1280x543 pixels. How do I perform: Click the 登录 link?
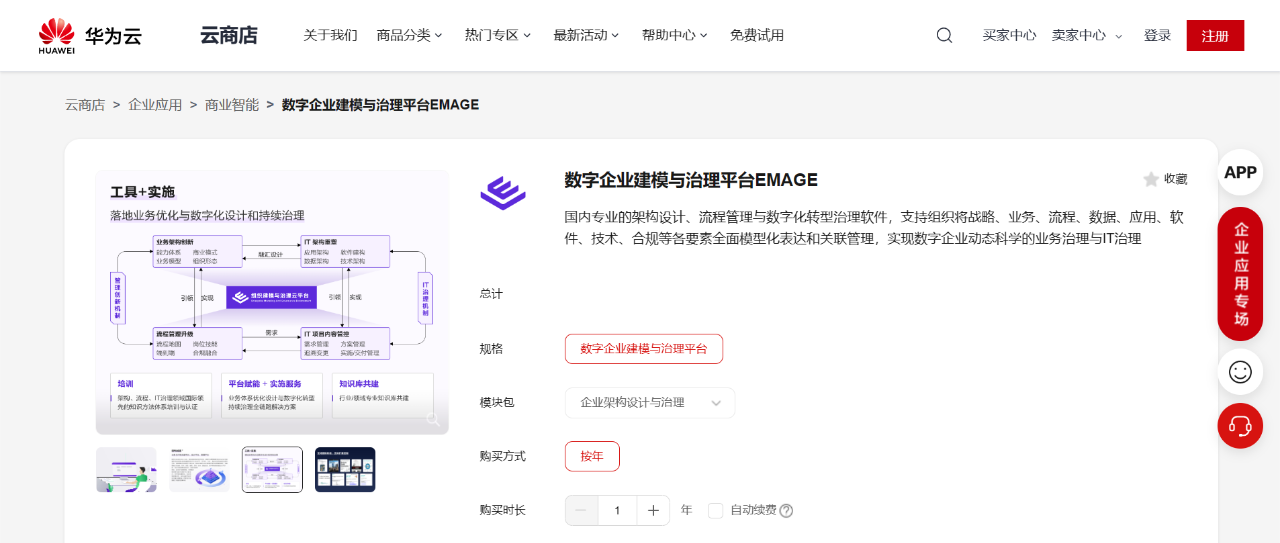[x=1157, y=35]
